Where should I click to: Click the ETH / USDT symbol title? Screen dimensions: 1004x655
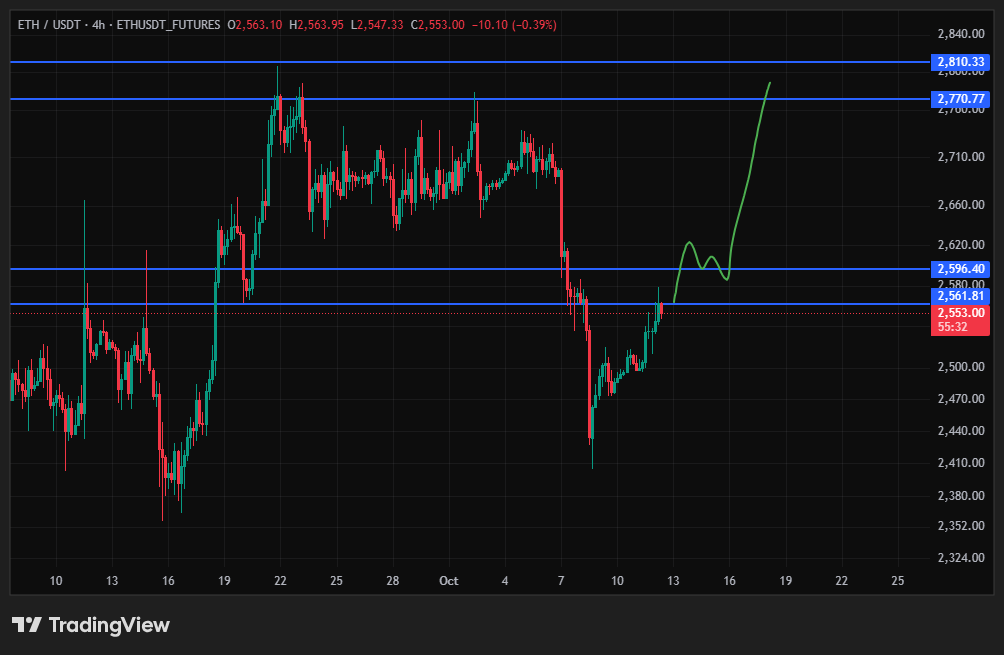pyautogui.click(x=49, y=25)
